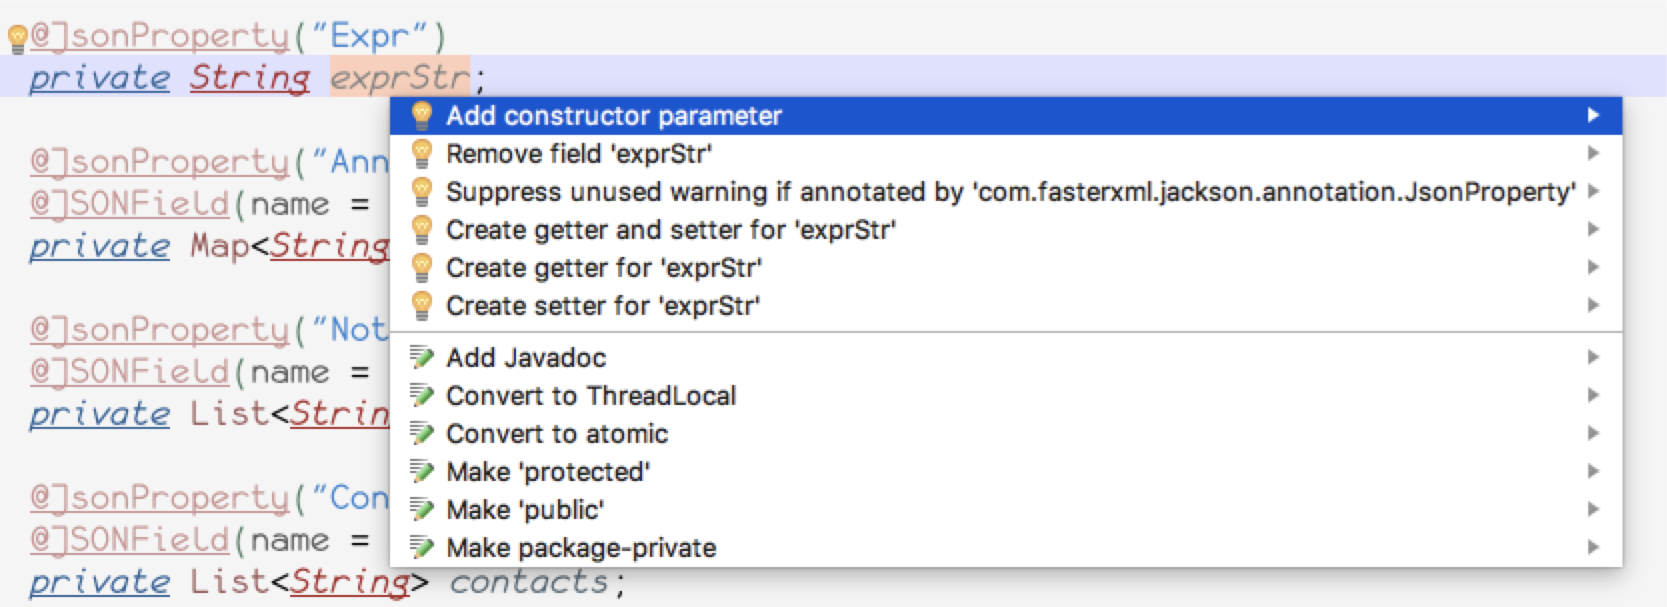
Task: Choose 'Make protected' from the intentions list
Action: pos(548,472)
